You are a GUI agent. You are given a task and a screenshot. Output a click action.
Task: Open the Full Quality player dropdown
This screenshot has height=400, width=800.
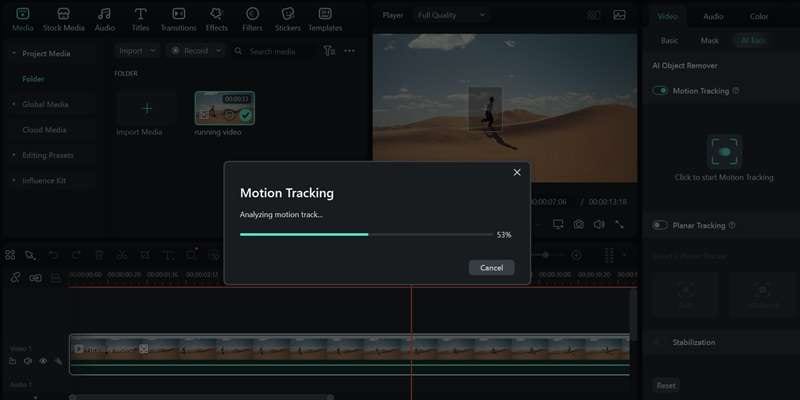(x=451, y=15)
